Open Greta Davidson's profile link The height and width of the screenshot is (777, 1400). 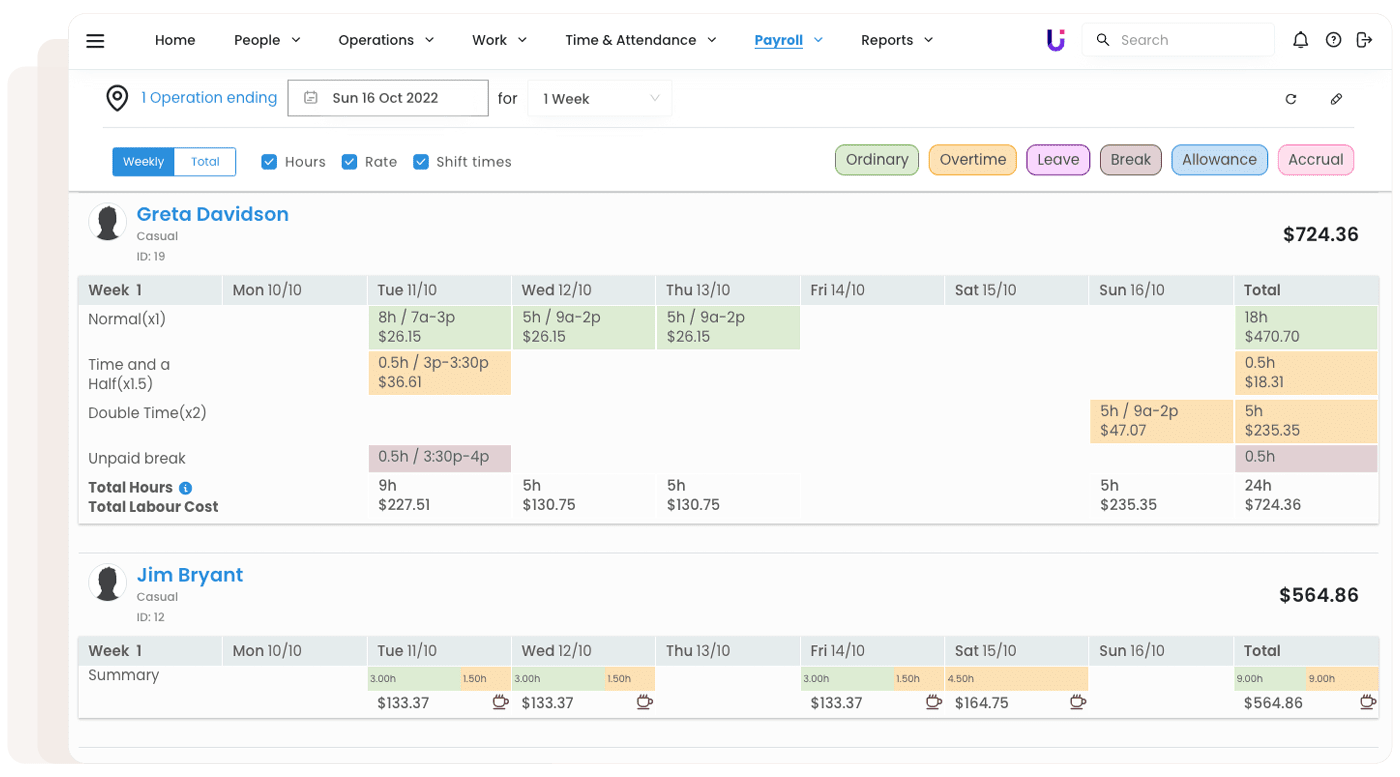[x=212, y=214]
